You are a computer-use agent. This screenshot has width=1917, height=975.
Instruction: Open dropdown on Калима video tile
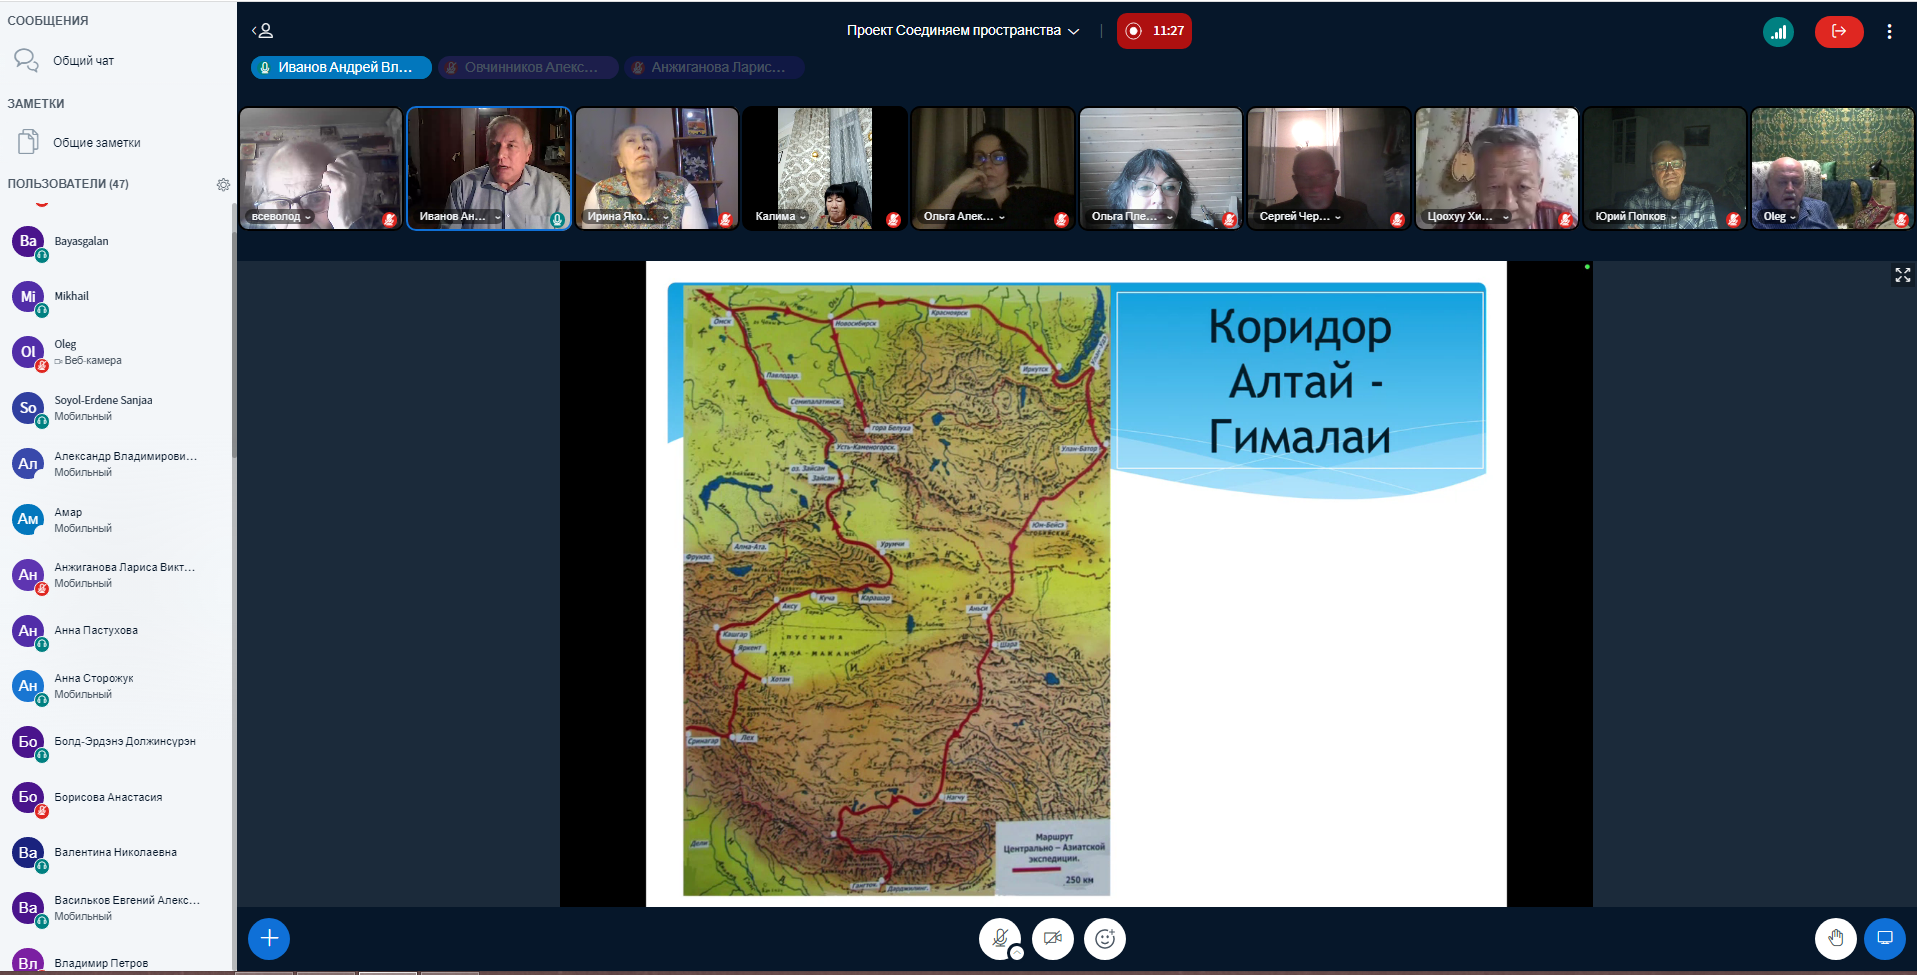point(803,217)
